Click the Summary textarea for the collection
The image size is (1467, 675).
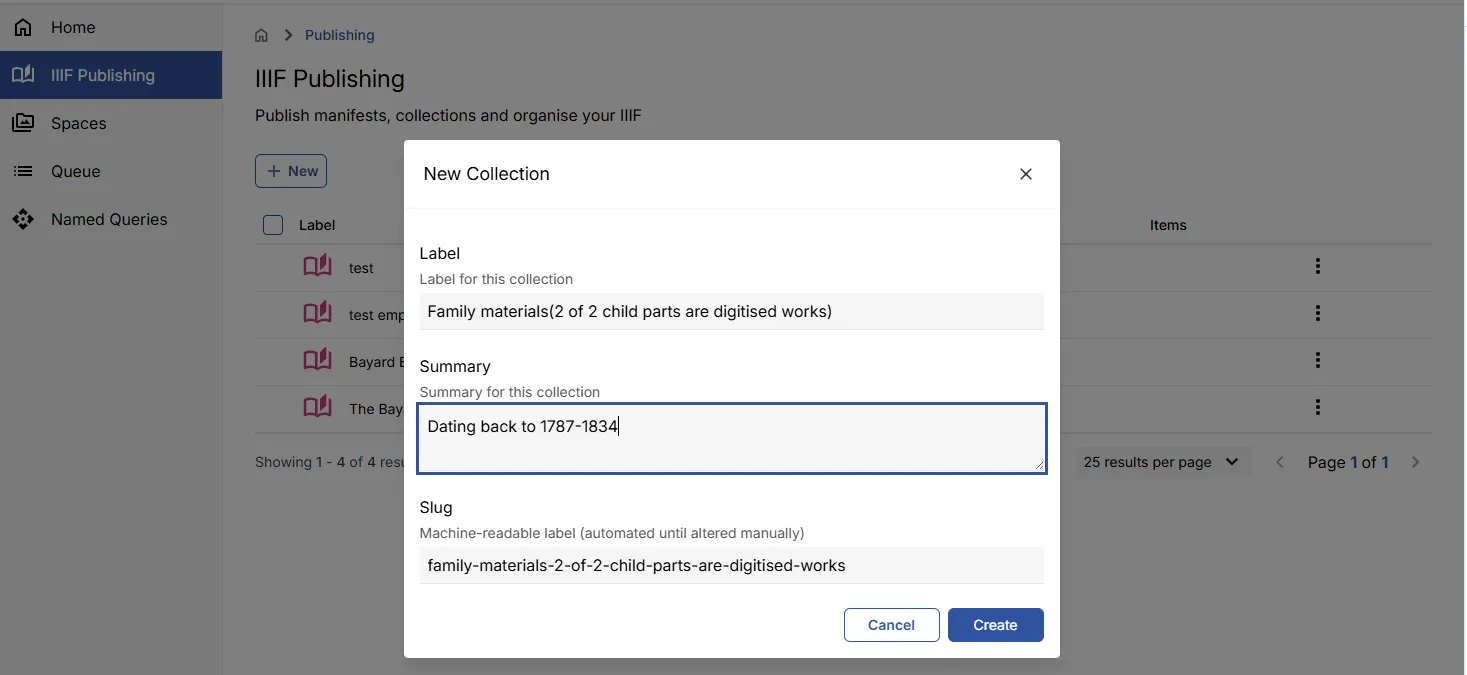(x=731, y=437)
